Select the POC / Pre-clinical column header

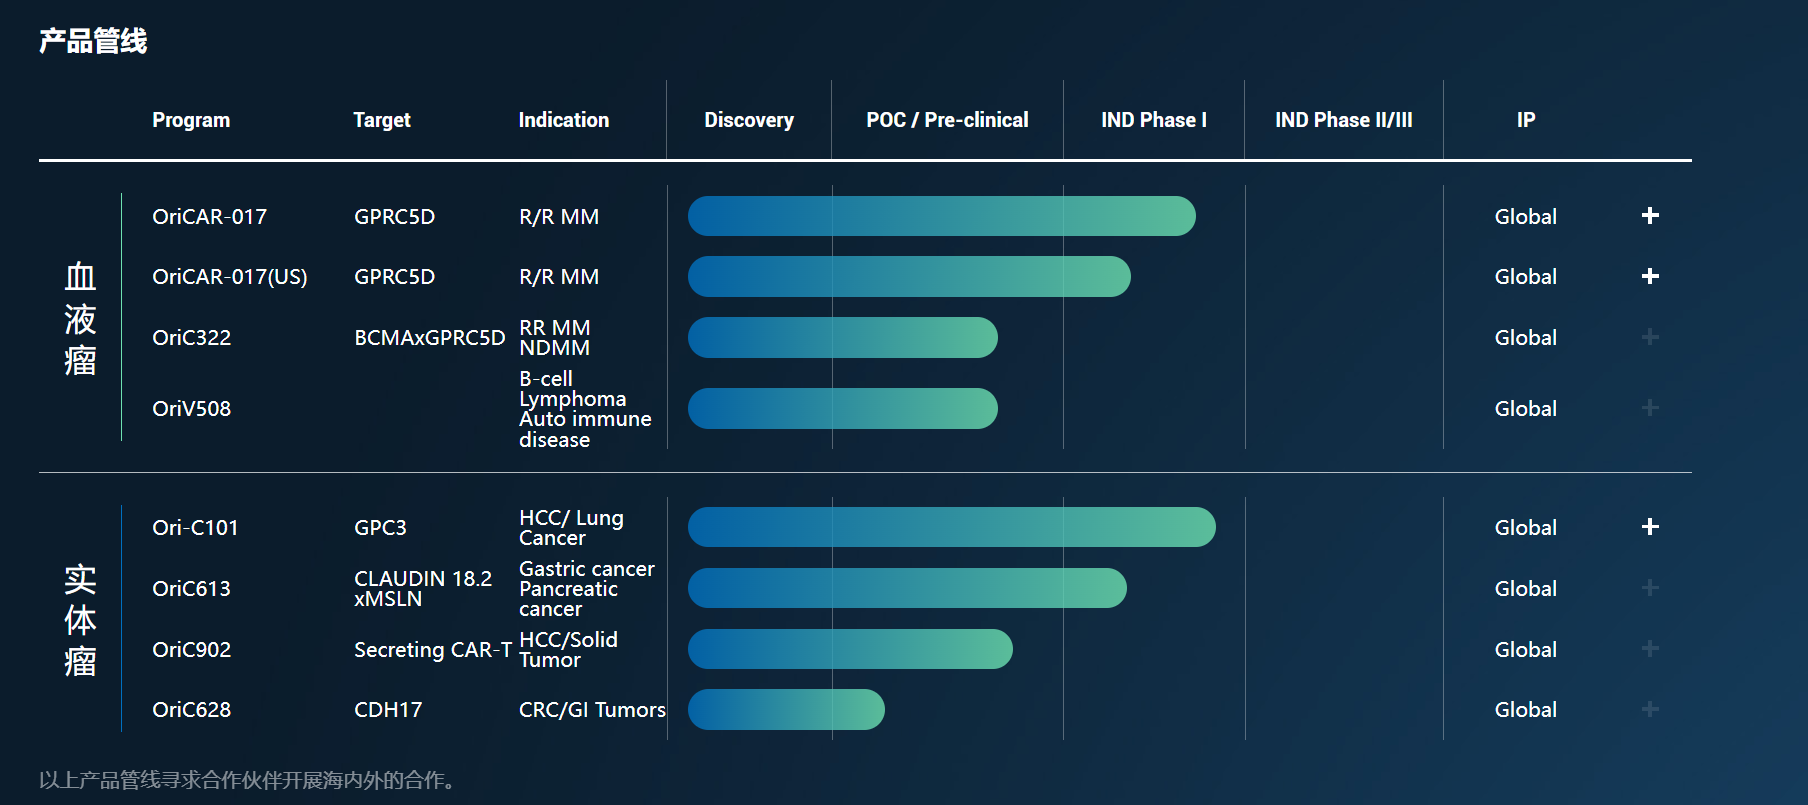click(x=947, y=120)
